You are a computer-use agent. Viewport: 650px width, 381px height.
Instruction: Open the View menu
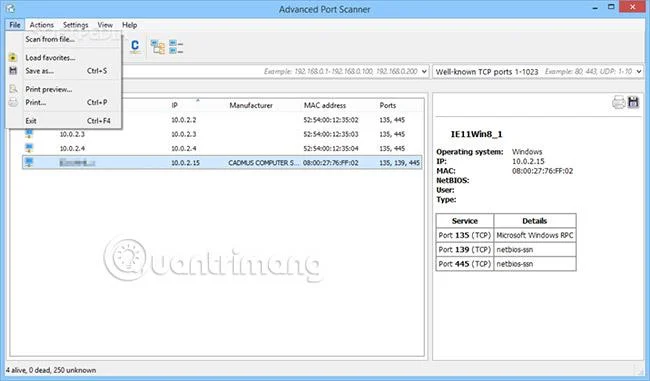(x=105, y=25)
